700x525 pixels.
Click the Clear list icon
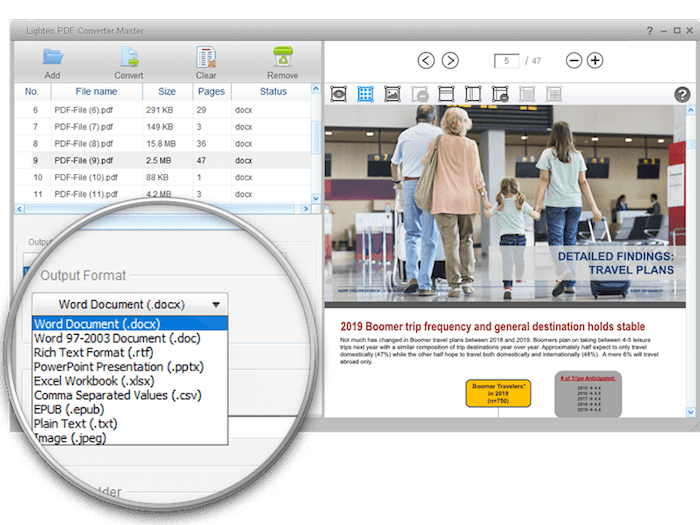pyautogui.click(x=206, y=57)
